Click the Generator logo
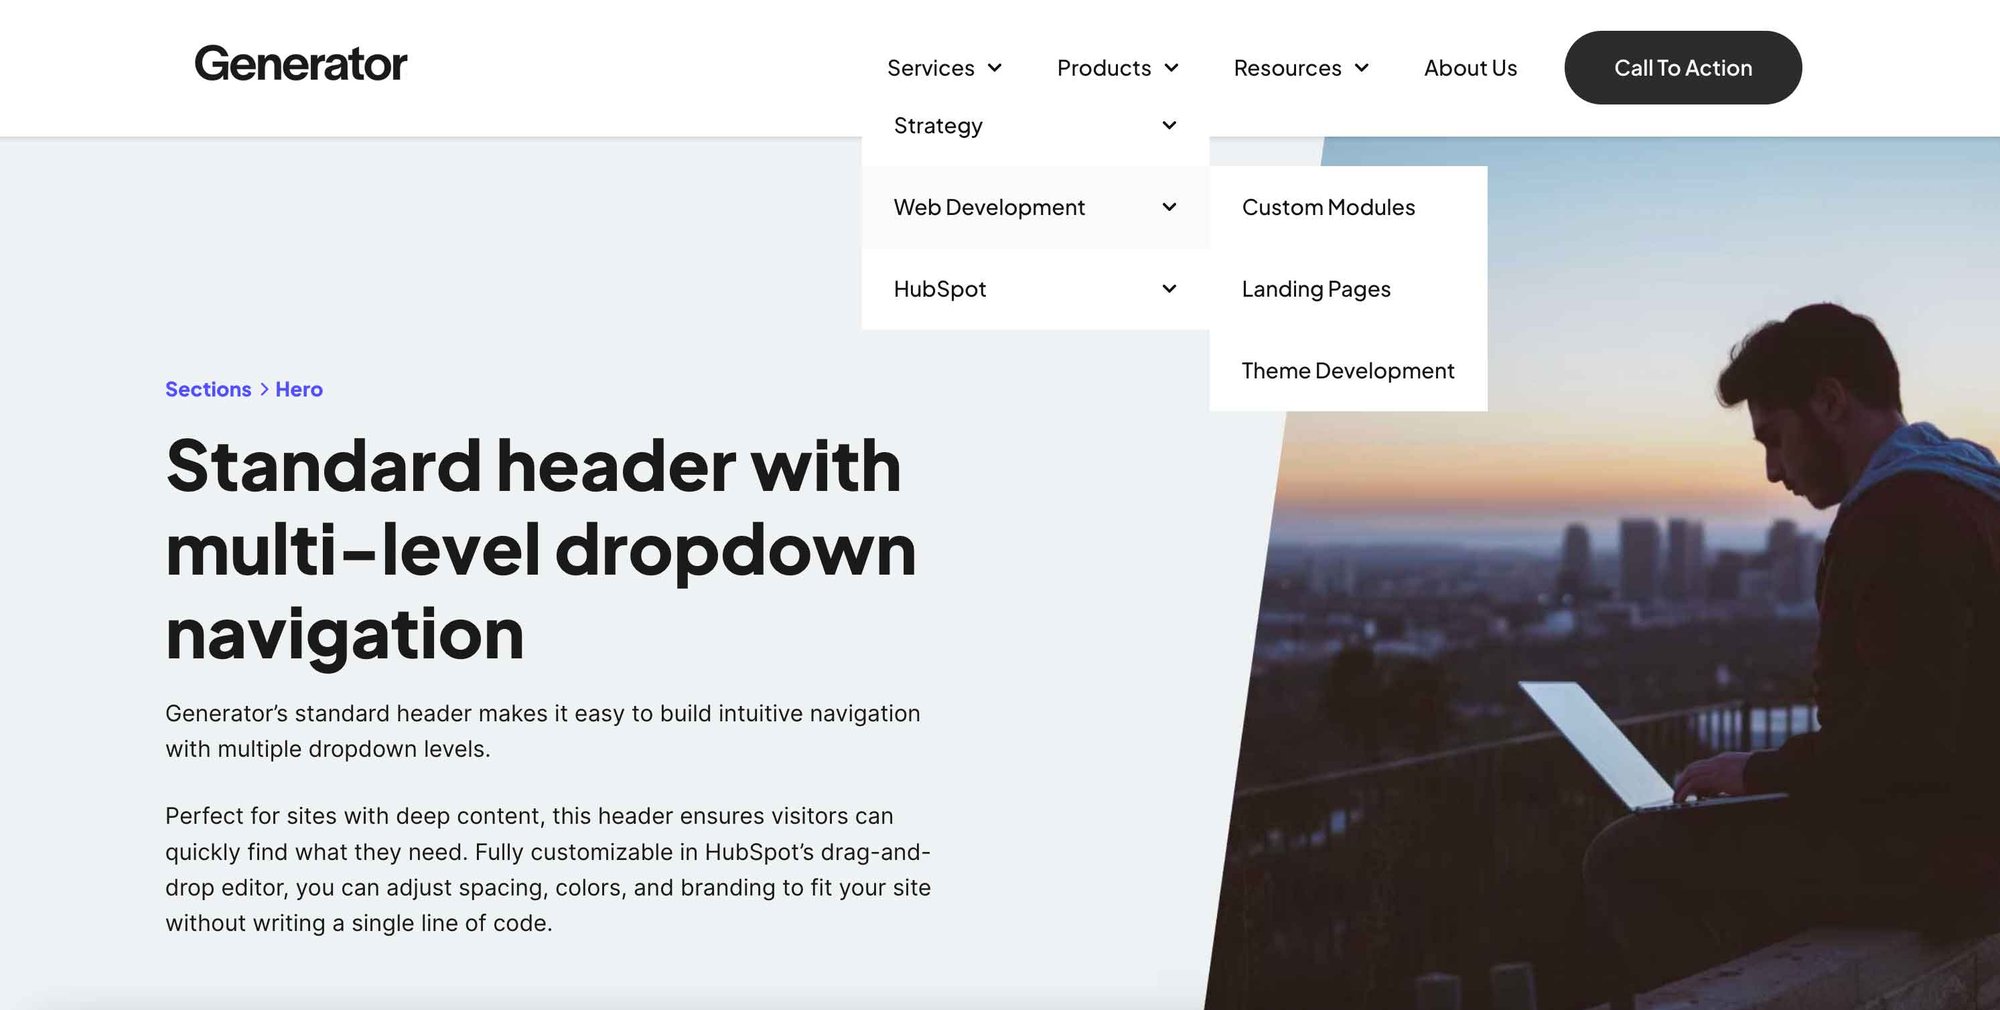This screenshot has height=1010, width=2000. (300, 64)
